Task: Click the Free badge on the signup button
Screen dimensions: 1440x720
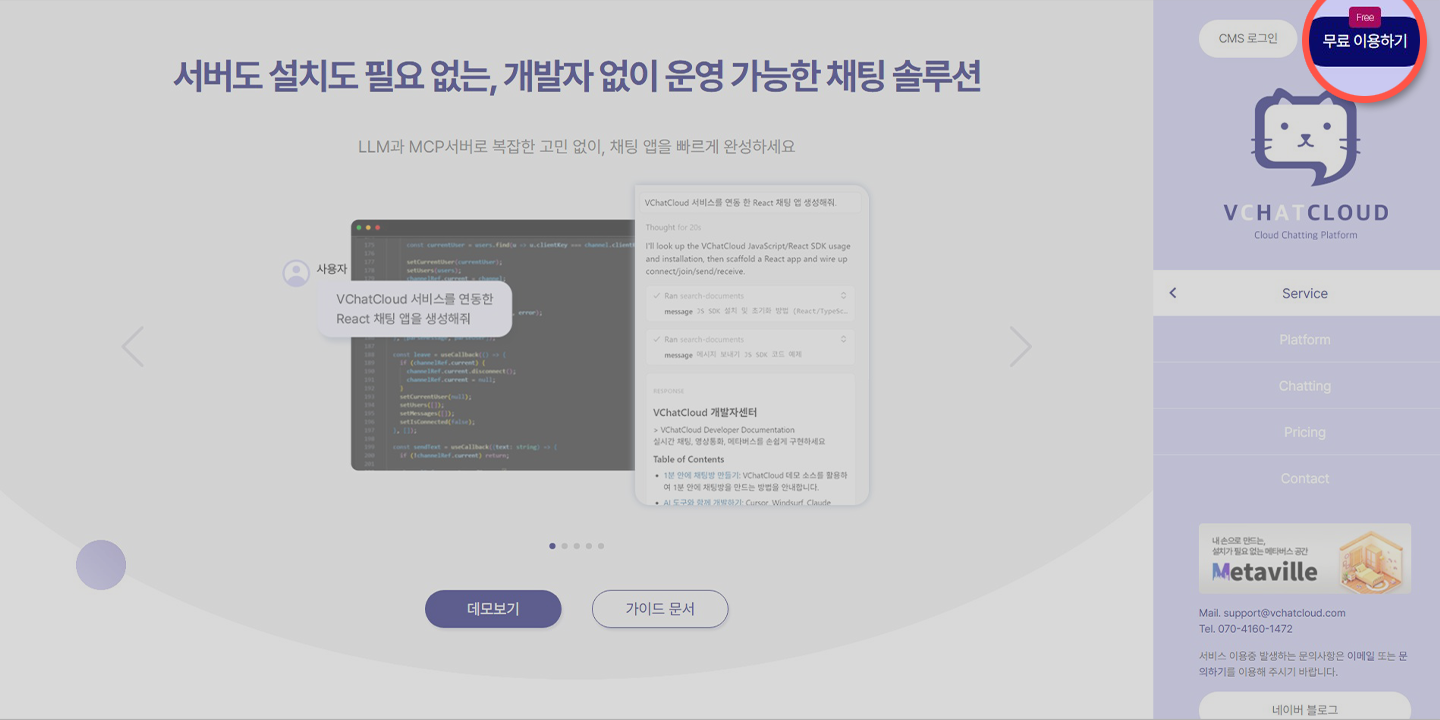Action: click(x=1365, y=17)
